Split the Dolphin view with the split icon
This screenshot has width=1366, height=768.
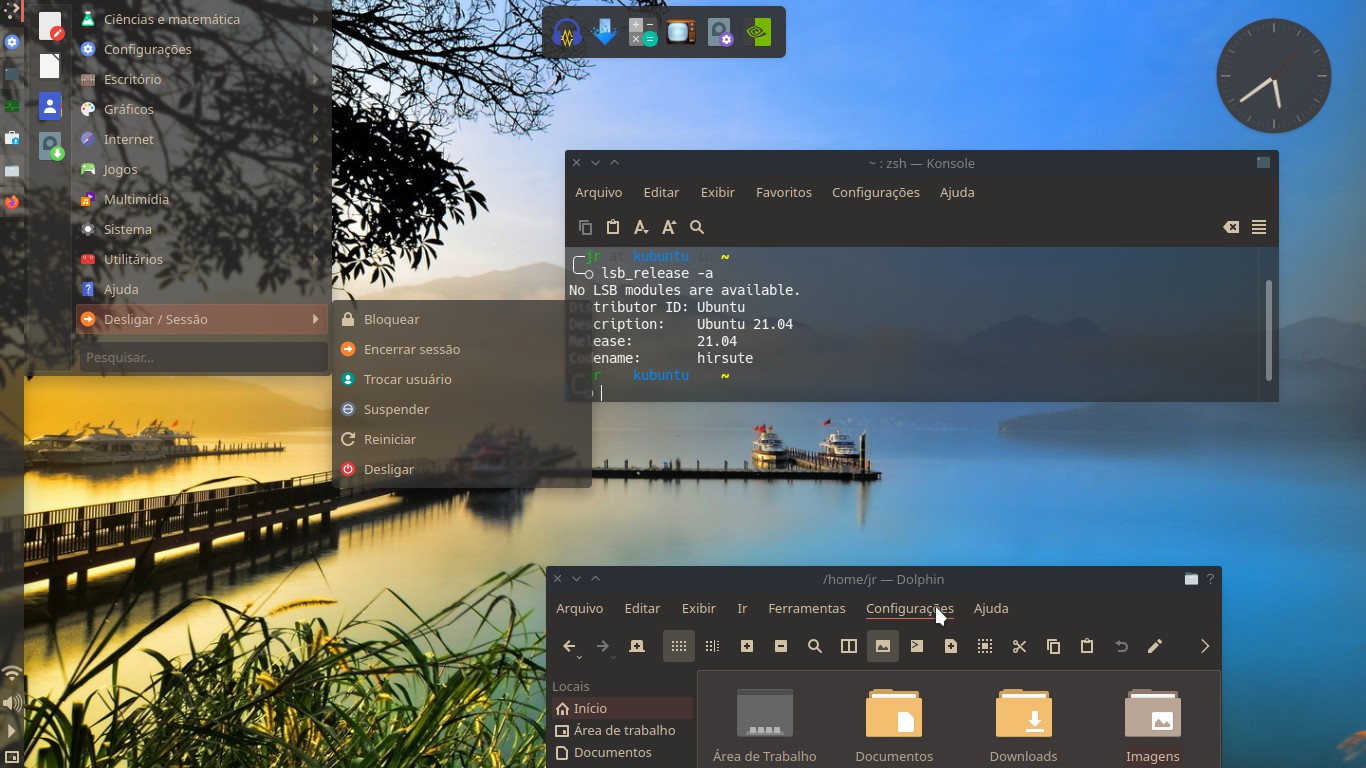tap(849, 646)
